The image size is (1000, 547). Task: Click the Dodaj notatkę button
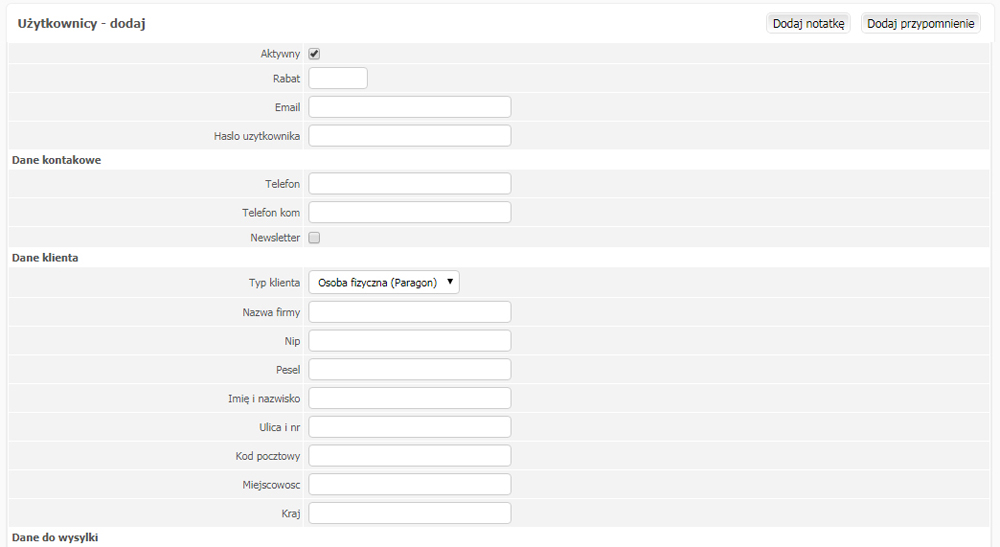808,24
